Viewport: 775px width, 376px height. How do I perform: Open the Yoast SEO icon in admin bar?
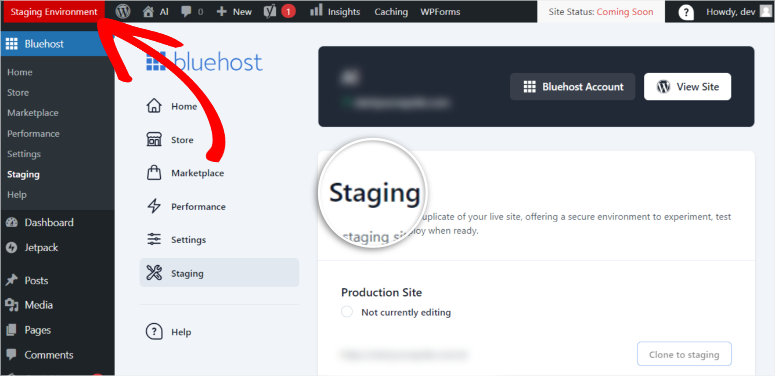pyautogui.click(x=270, y=11)
